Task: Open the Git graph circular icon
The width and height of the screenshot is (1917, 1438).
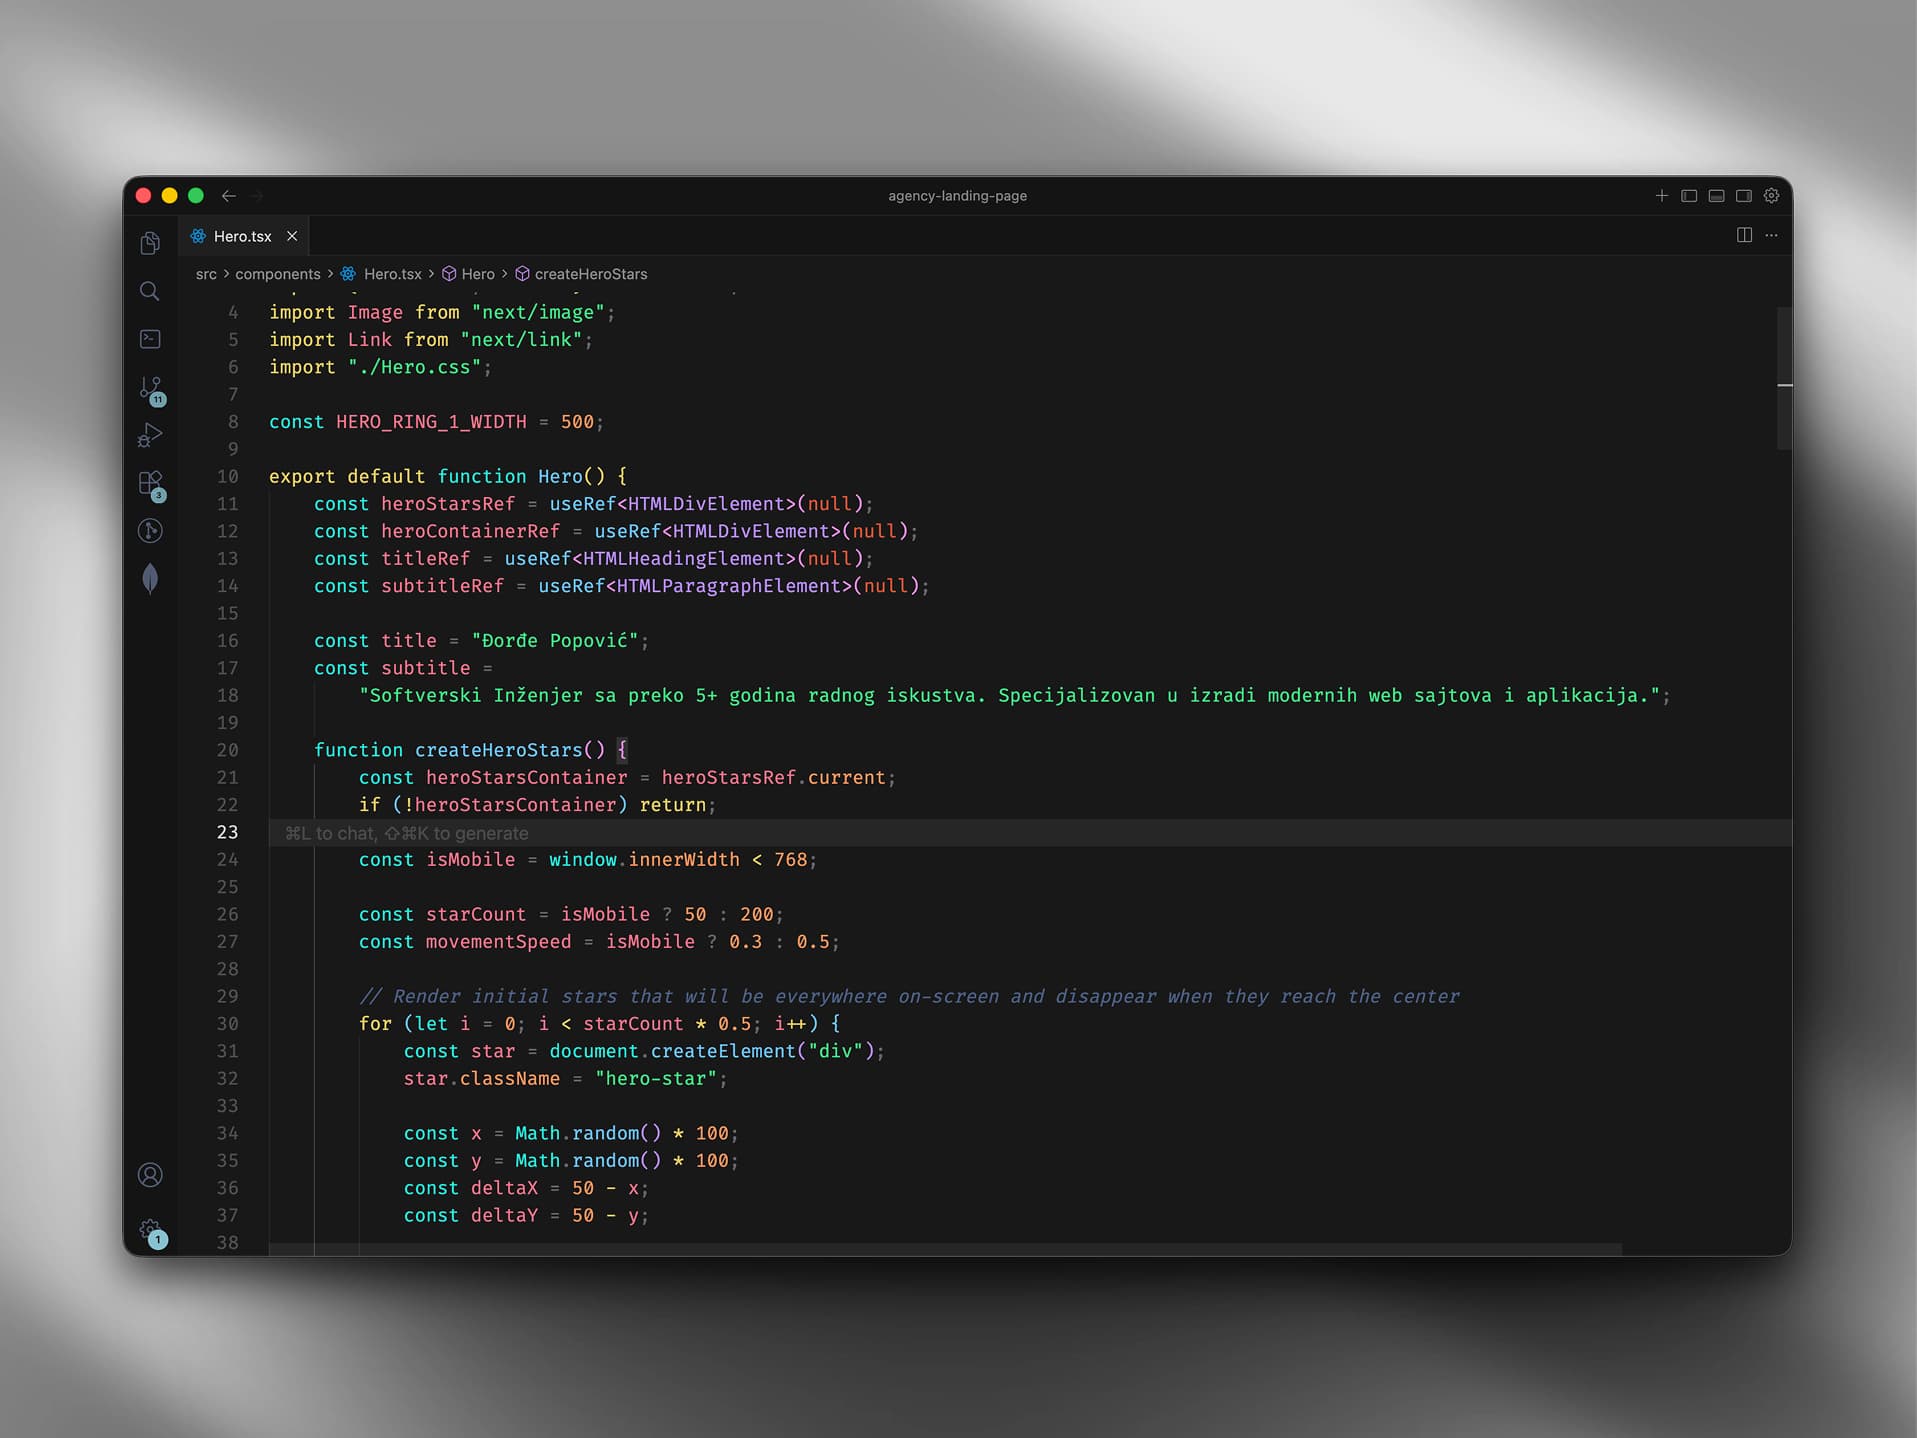Action: pos(150,531)
